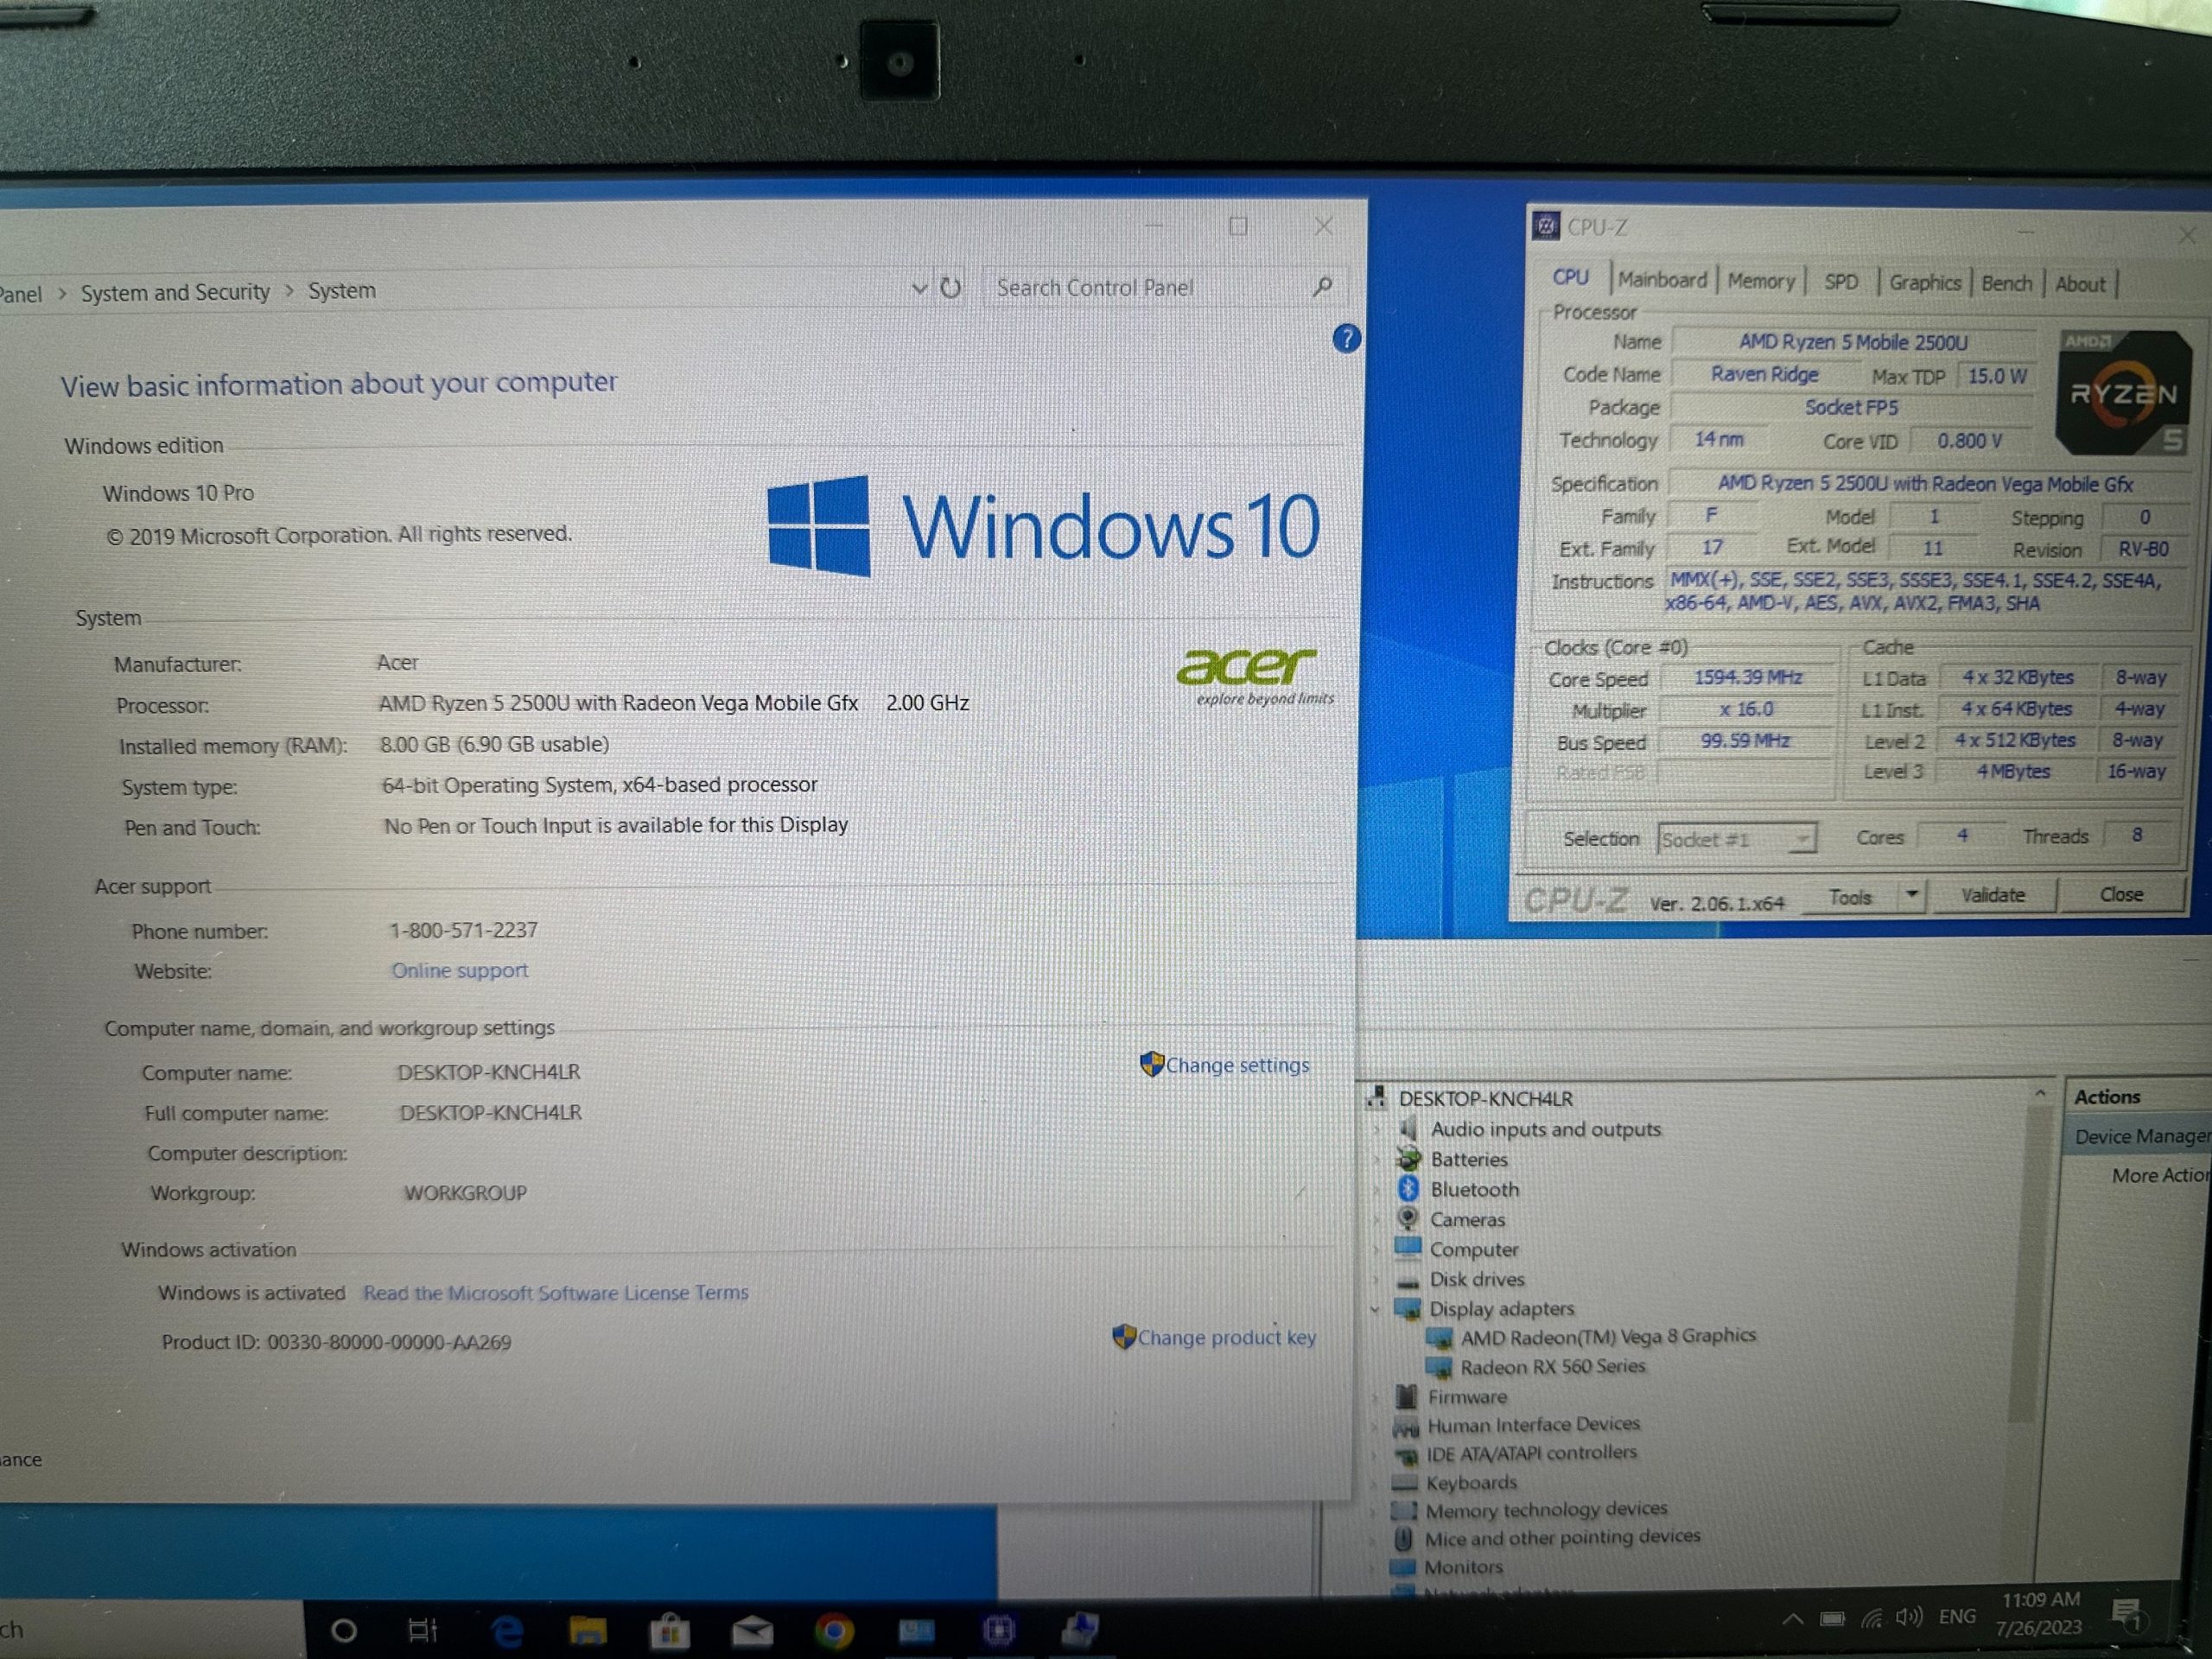Switch to CPU-Z Graphics tab
The height and width of the screenshot is (1659, 2212).
tap(1924, 283)
